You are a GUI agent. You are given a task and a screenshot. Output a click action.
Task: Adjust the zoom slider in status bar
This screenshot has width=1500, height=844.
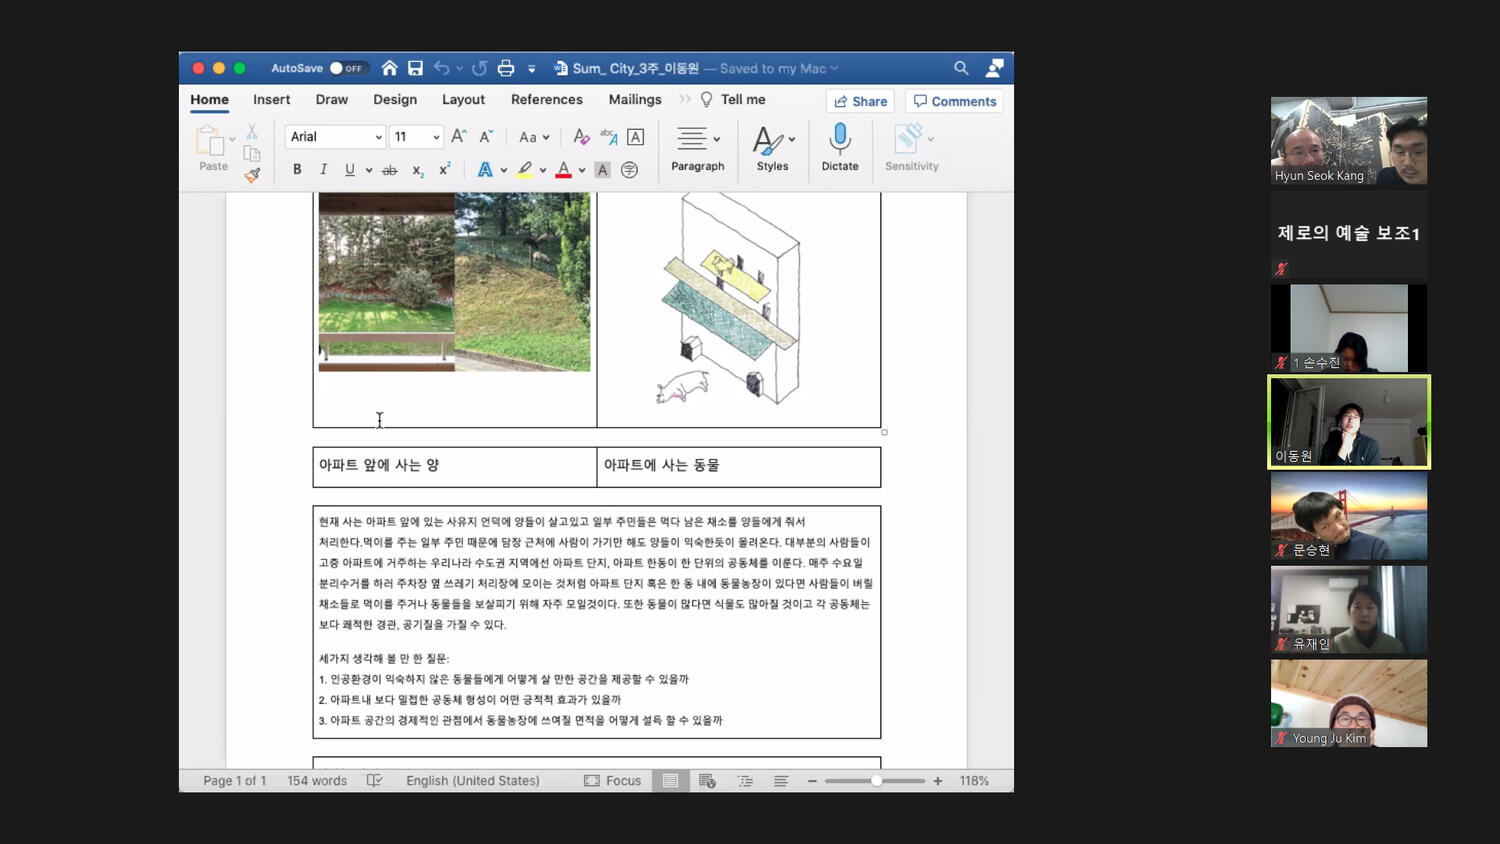coord(876,781)
